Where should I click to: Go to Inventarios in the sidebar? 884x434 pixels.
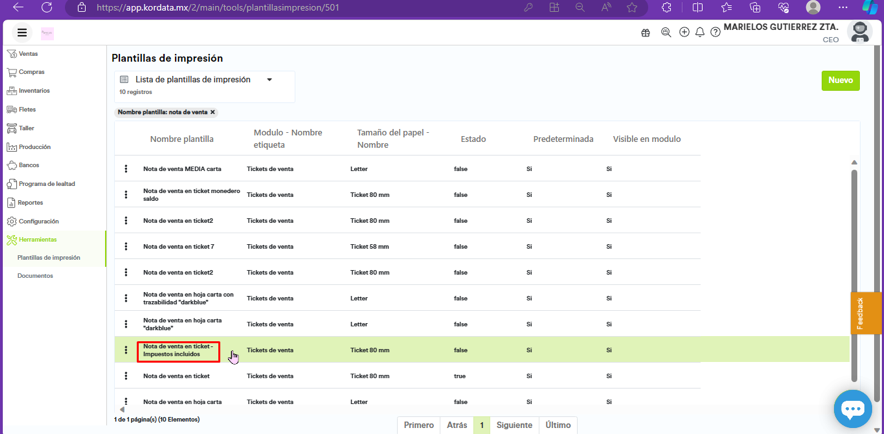(34, 91)
